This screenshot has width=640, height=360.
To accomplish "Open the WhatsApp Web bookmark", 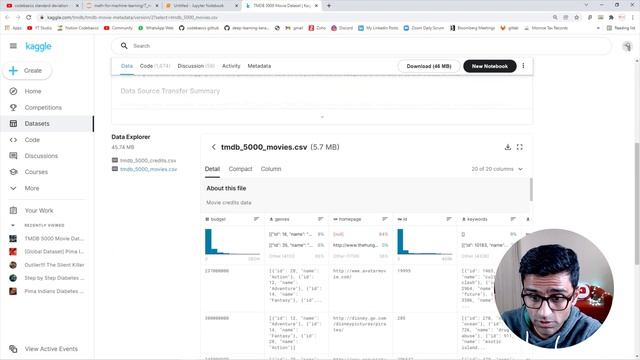I will pyautogui.click(x=156, y=28).
